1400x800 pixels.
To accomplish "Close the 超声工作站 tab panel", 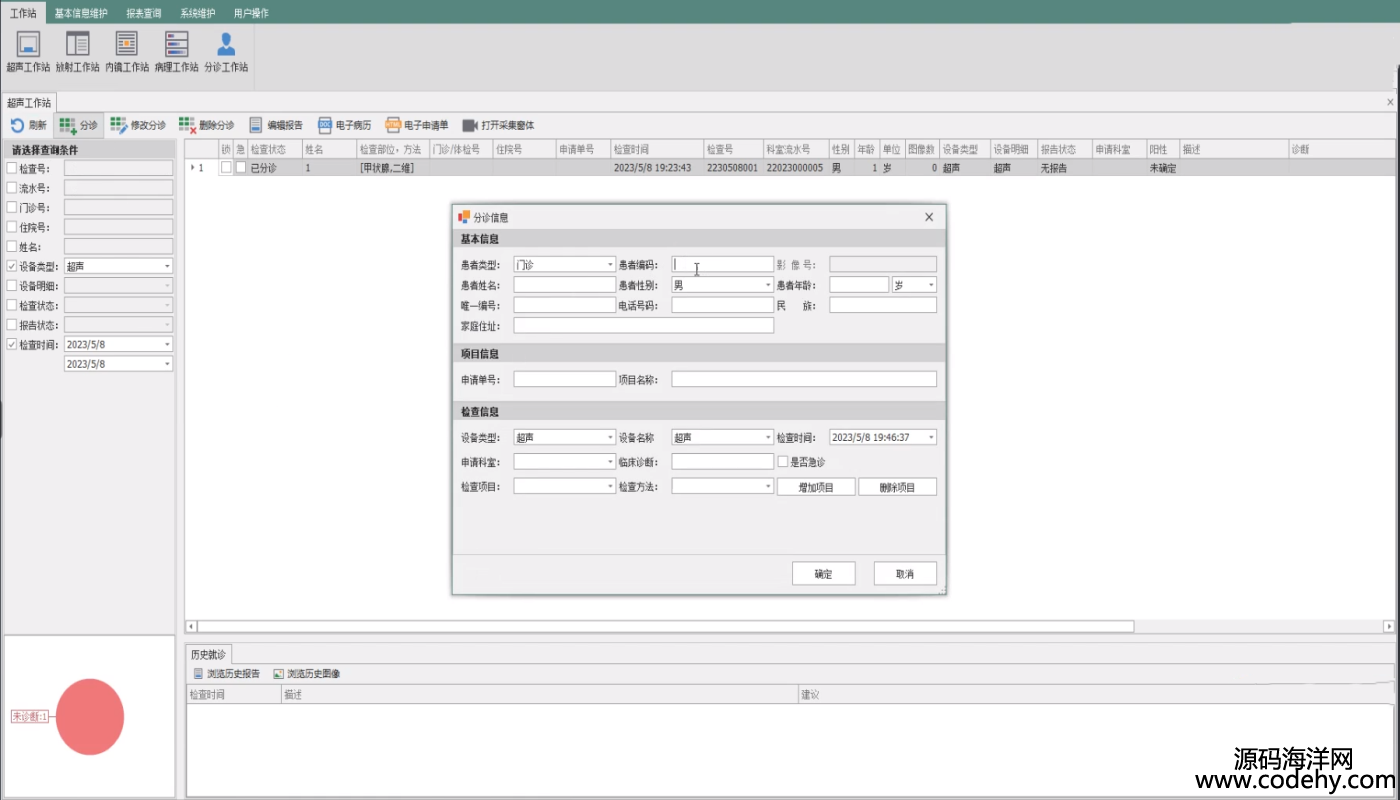I will 1390,102.
